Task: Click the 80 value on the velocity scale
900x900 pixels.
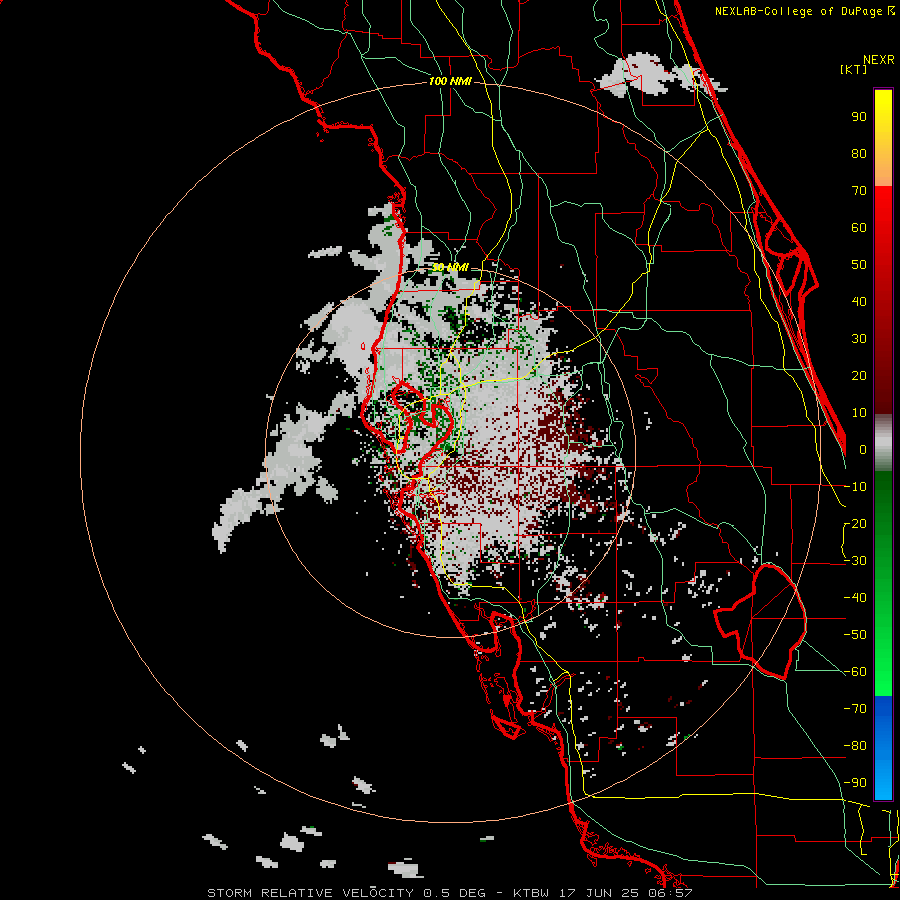Action: click(859, 154)
